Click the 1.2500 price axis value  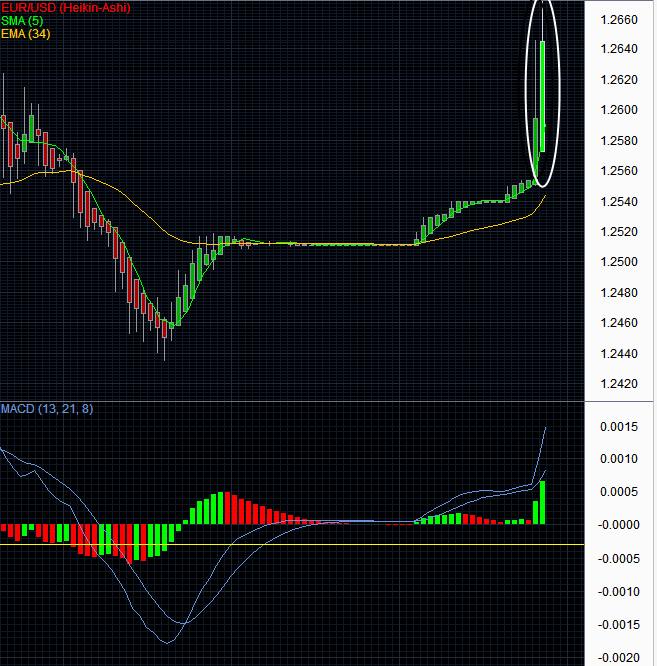tap(619, 262)
